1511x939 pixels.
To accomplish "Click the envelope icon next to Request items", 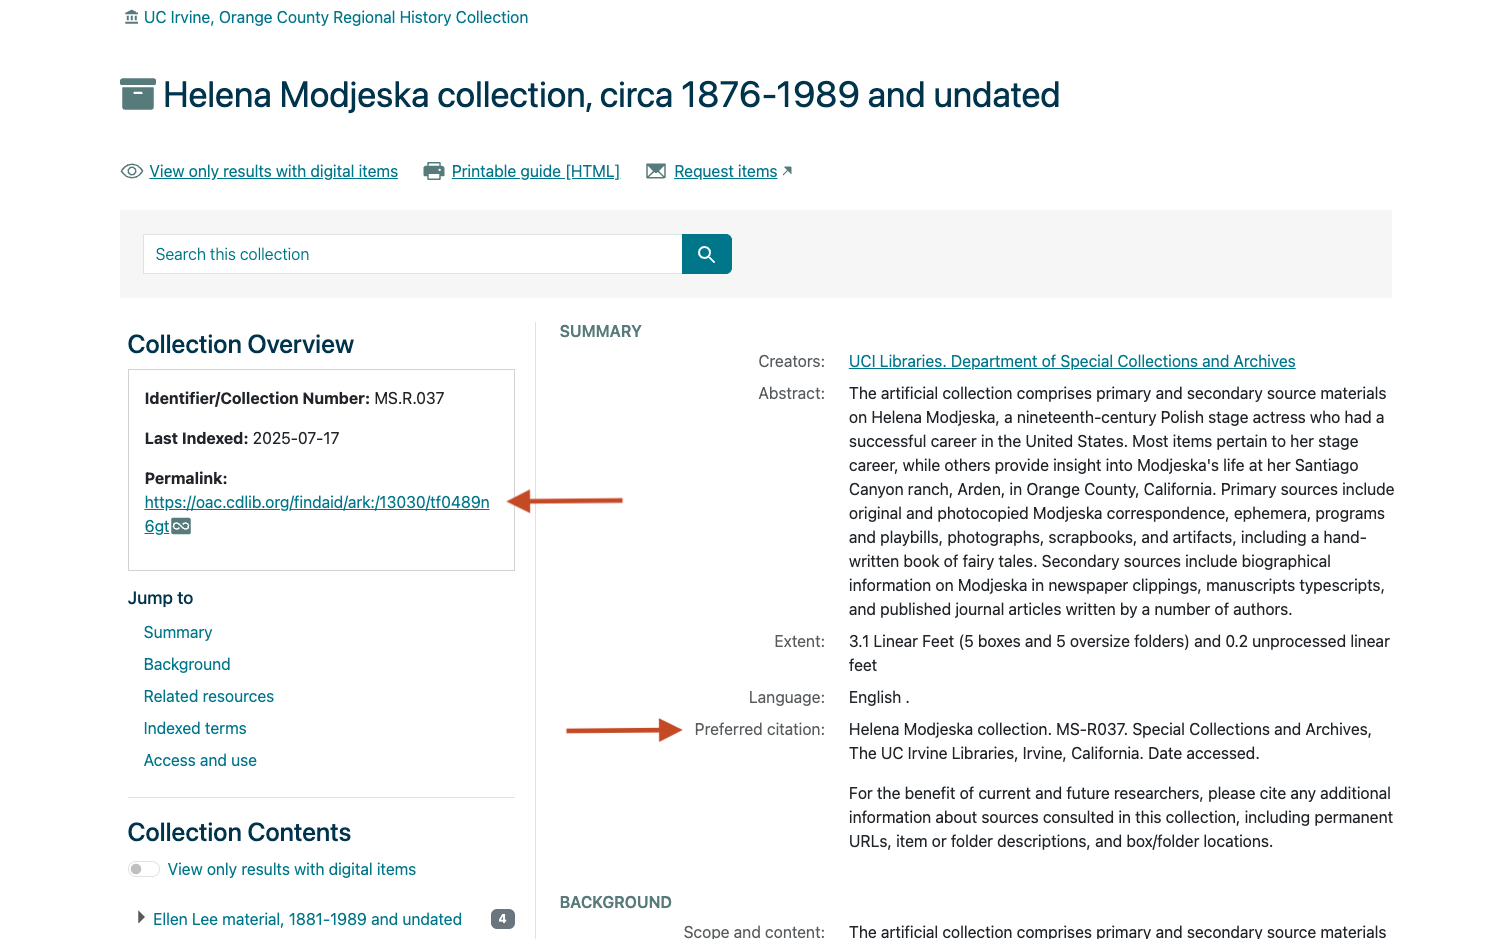I will (x=656, y=170).
